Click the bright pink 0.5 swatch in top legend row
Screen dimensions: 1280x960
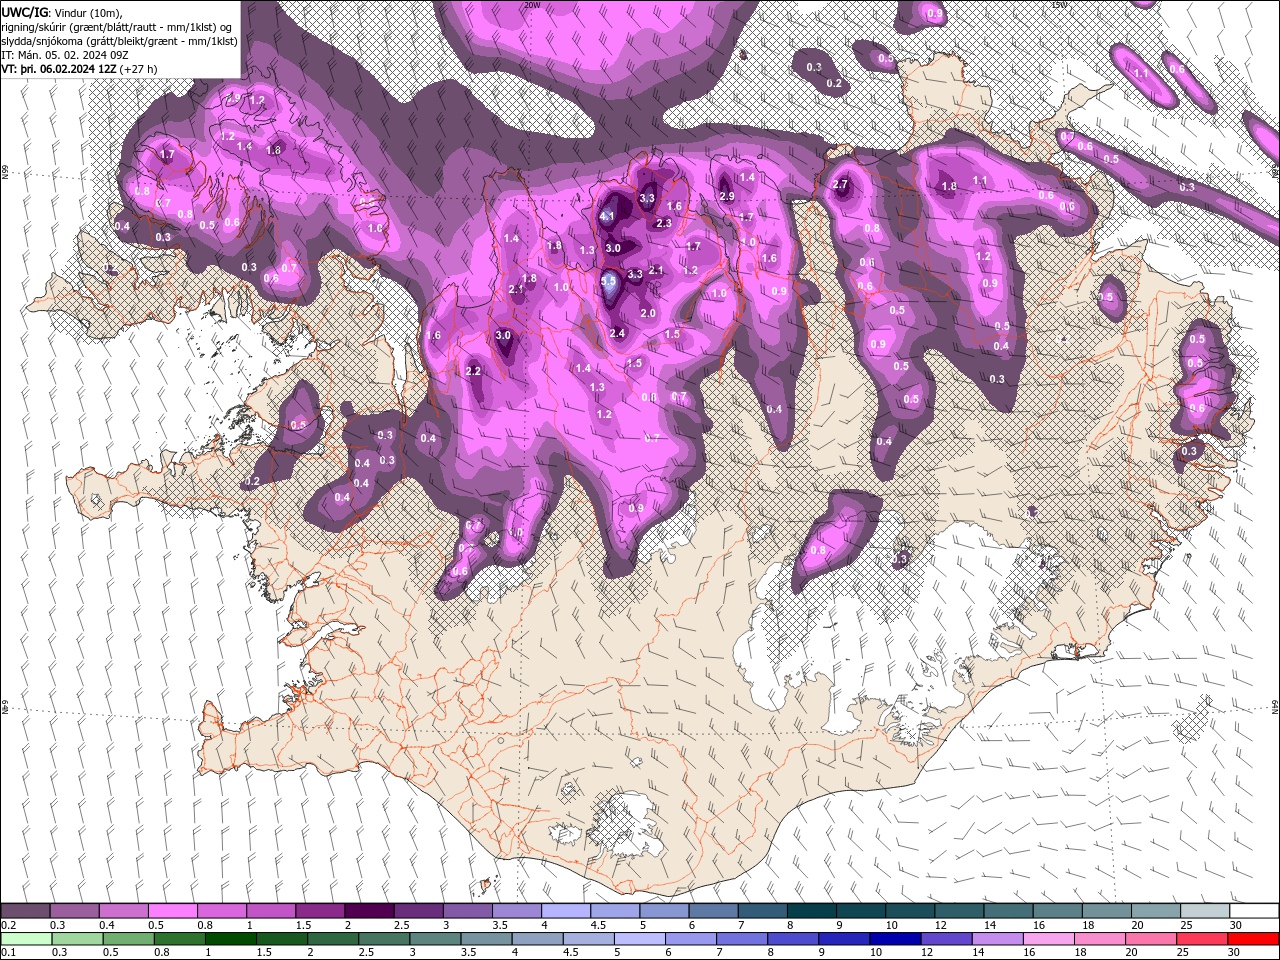(x=172, y=911)
